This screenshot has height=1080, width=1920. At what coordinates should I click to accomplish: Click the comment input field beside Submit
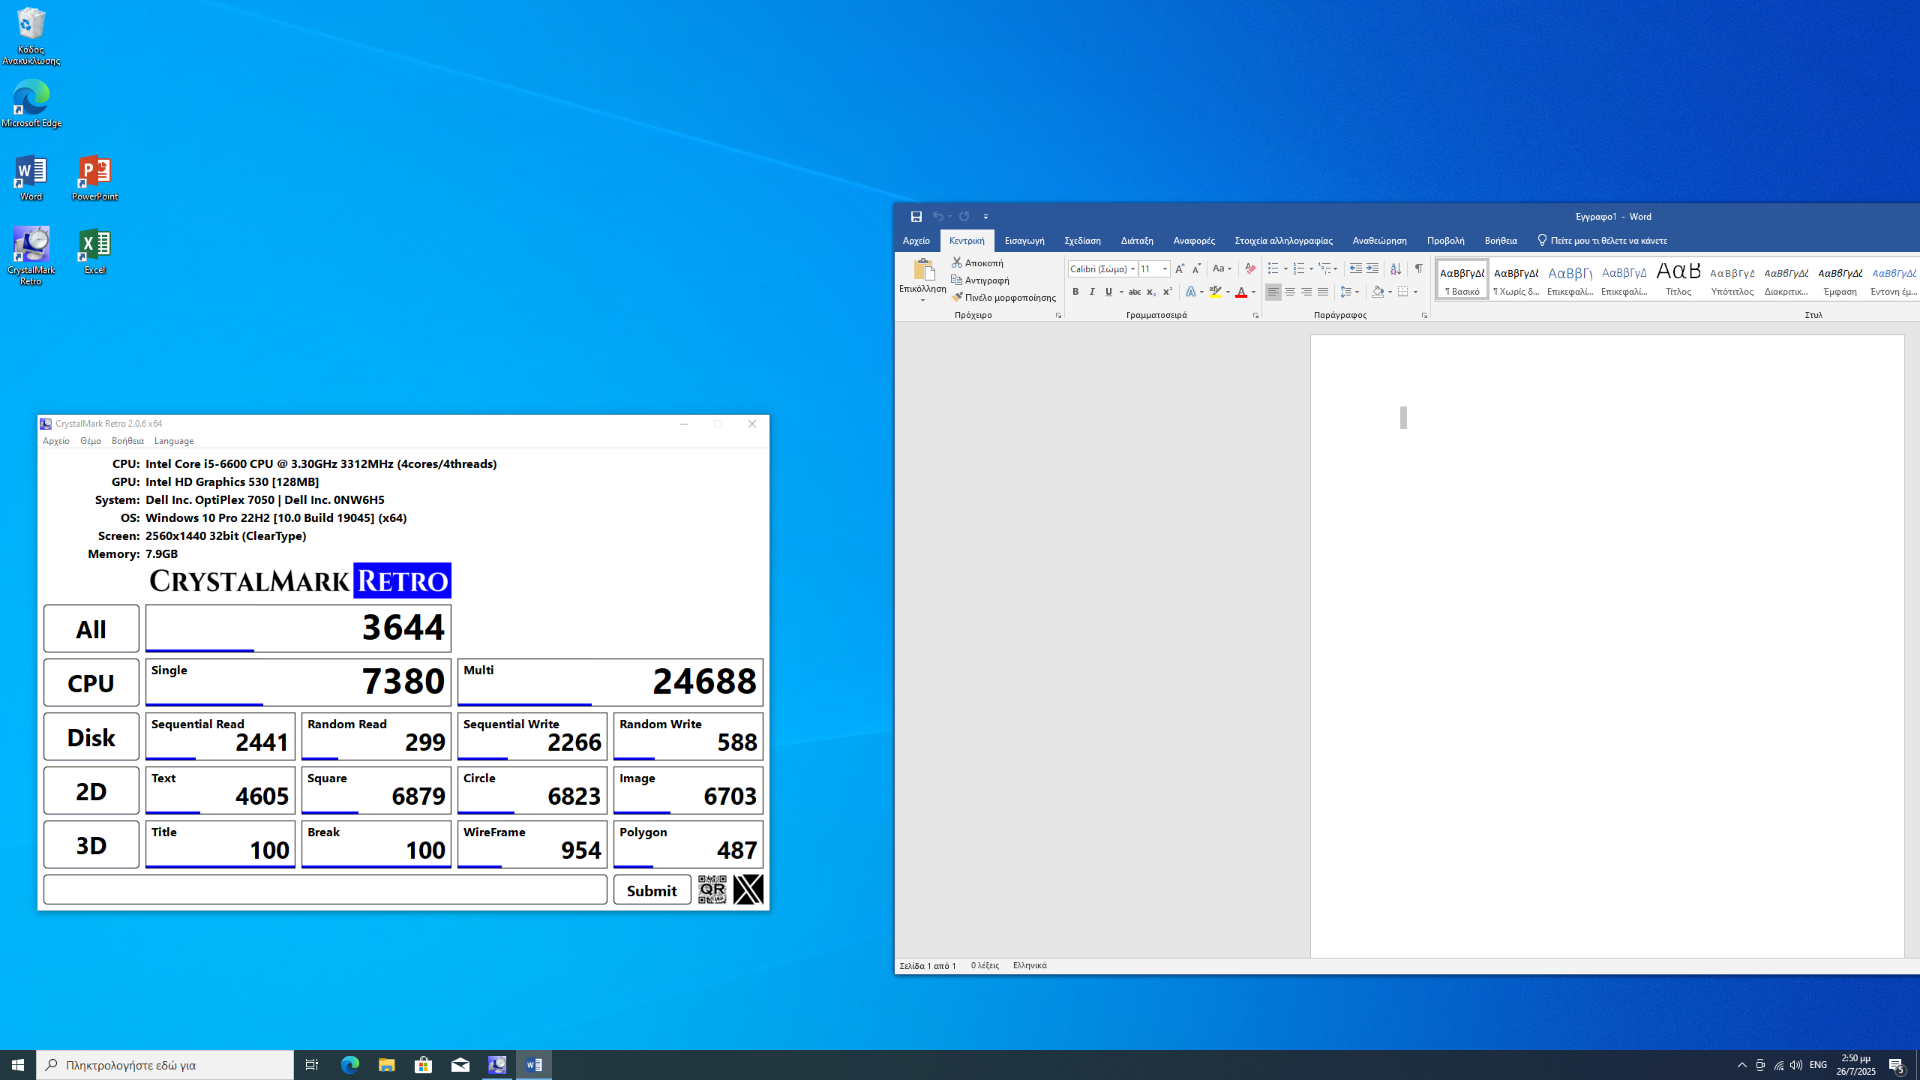click(325, 890)
